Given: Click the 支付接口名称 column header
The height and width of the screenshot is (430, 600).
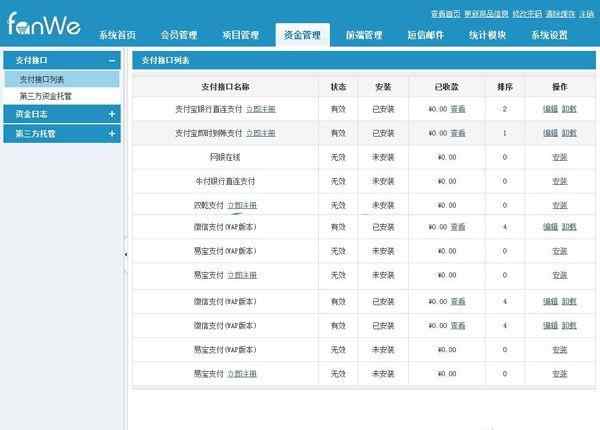Looking at the screenshot, I should [x=225, y=87].
